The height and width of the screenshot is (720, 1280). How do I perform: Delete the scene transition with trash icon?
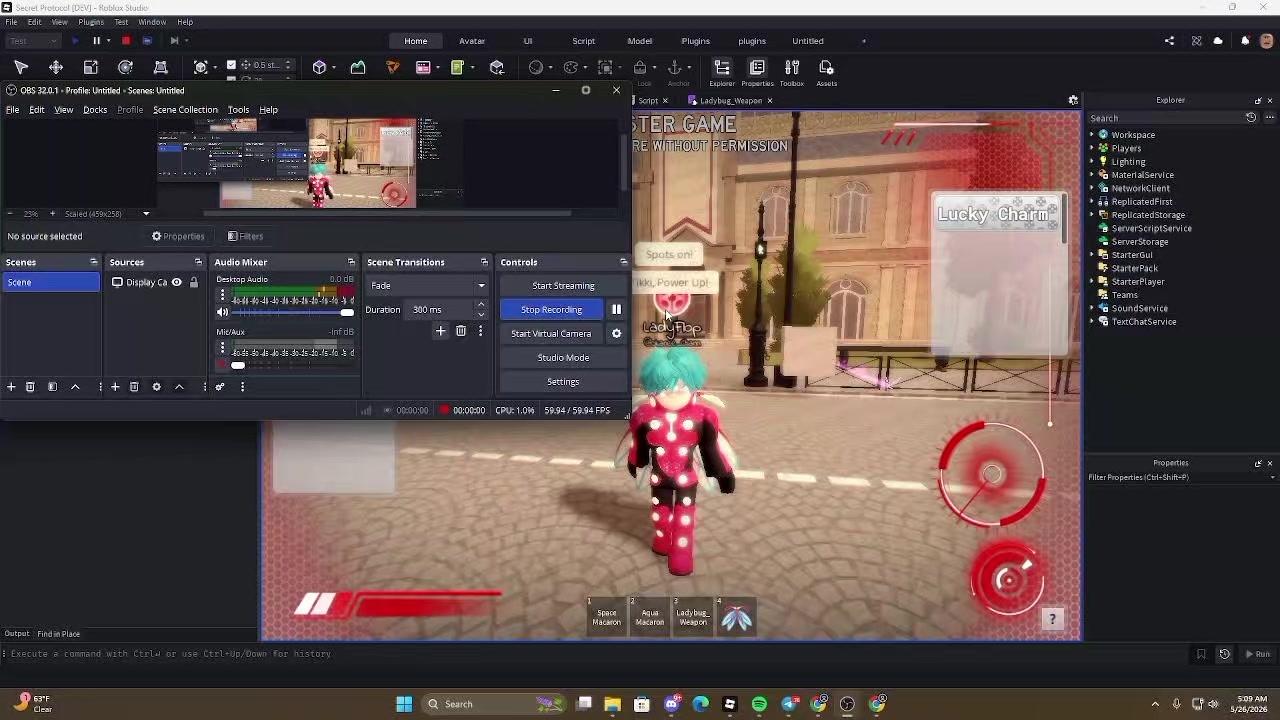point(461,331)
